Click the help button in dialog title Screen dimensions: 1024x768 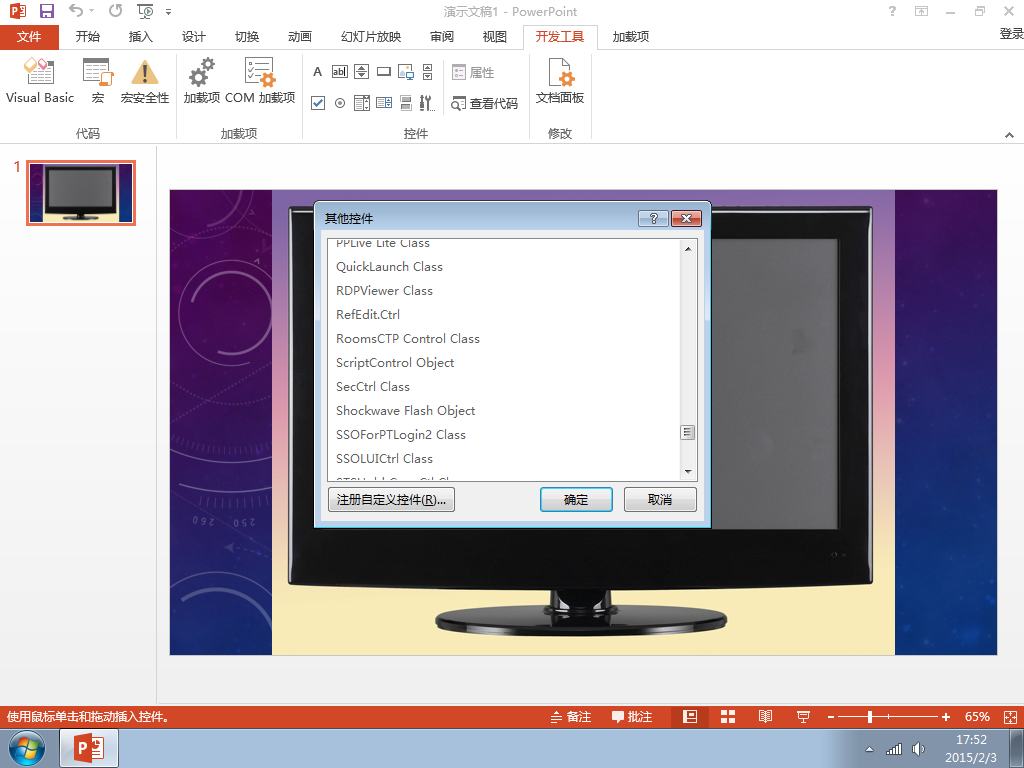653,218
